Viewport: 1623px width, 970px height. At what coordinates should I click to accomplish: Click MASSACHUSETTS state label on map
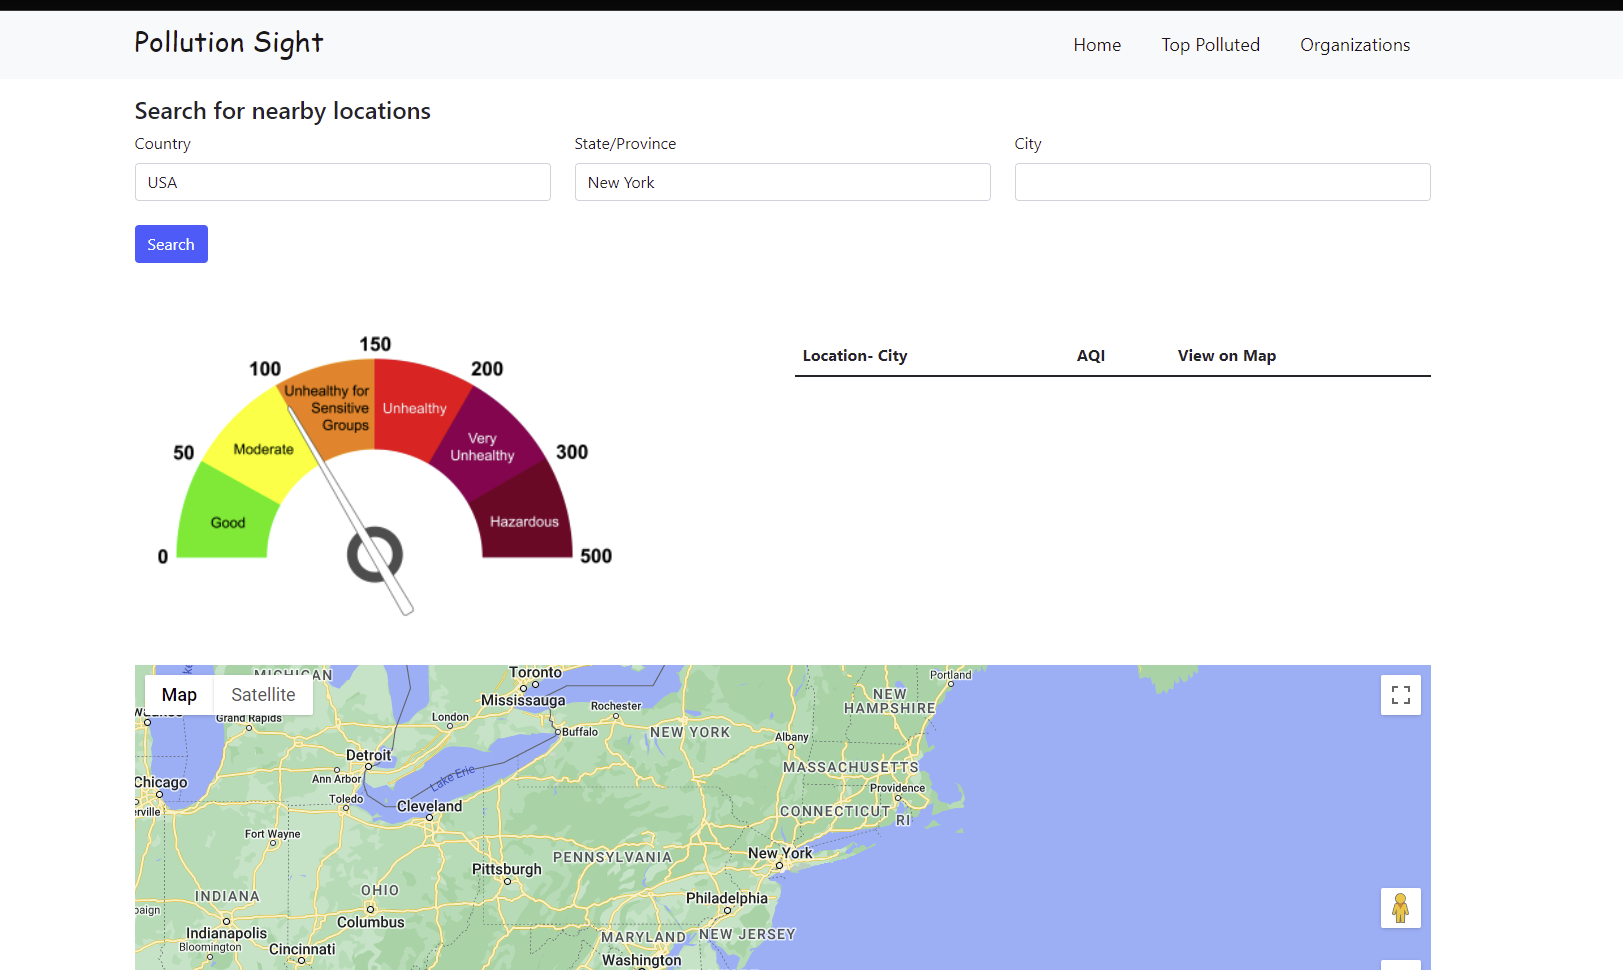point(851,767)
